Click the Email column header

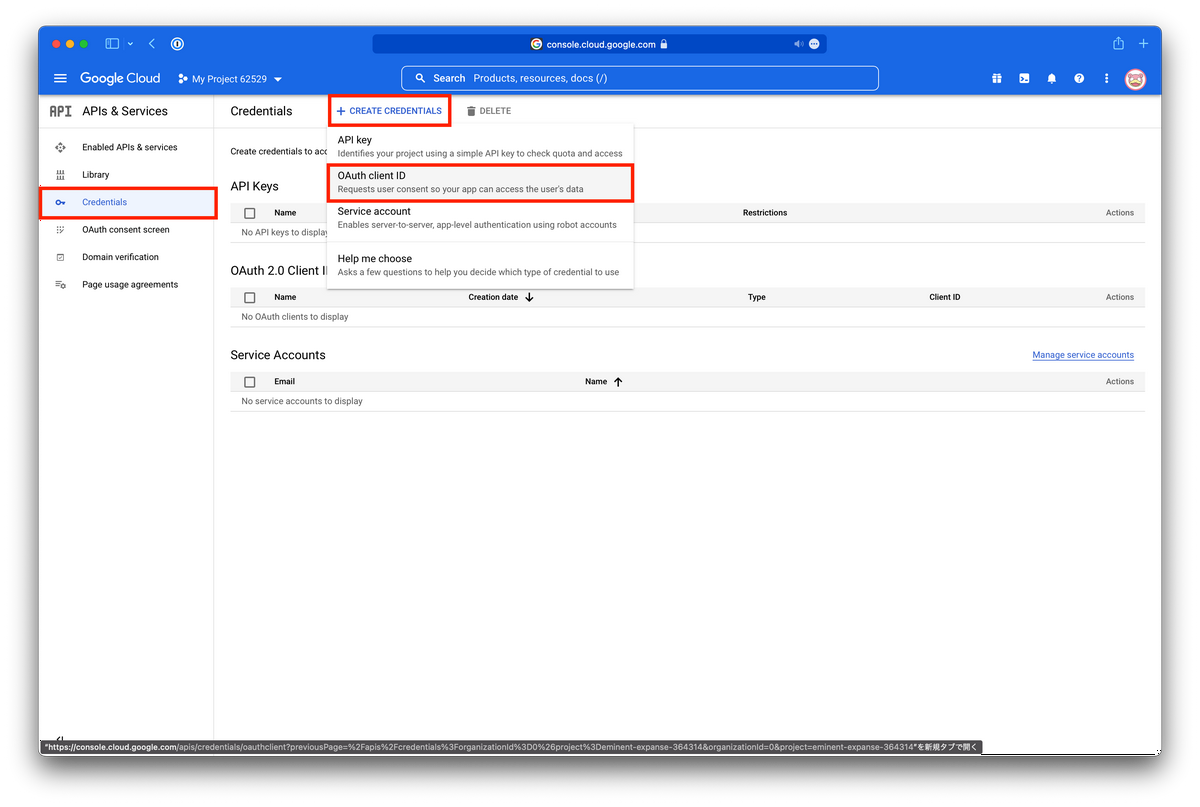coord(285,382)
